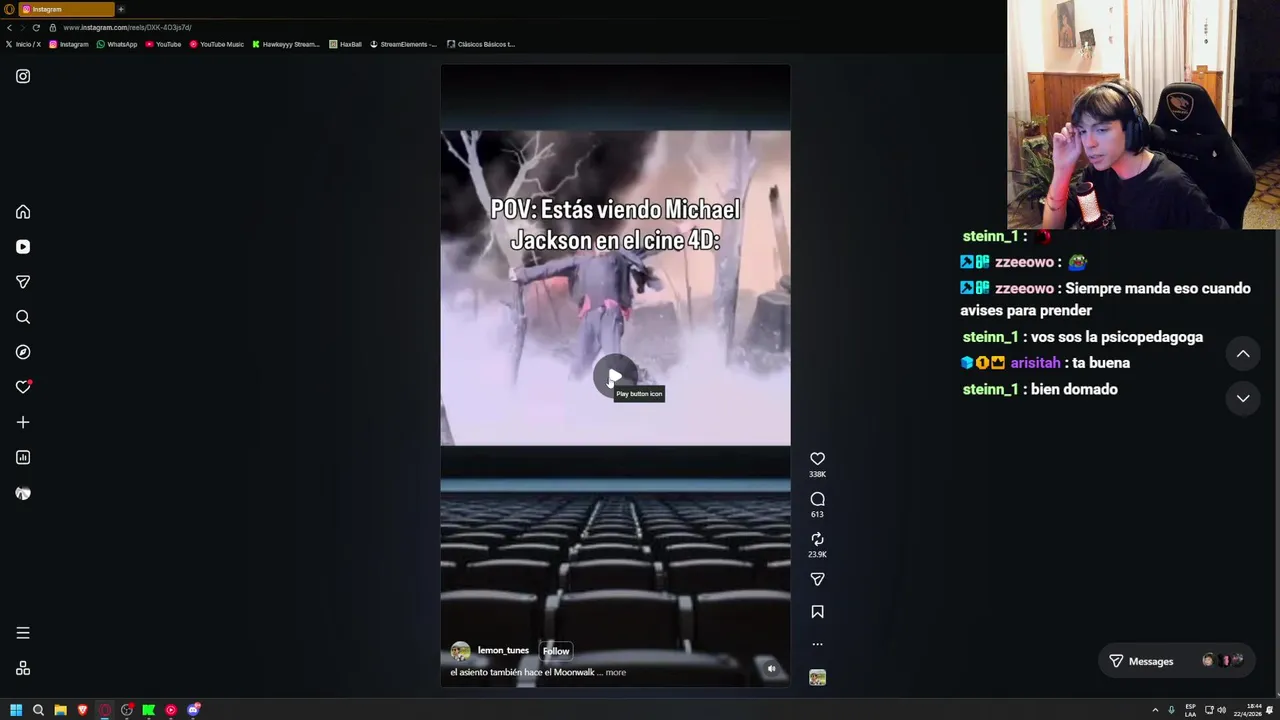Image resolution: width=1280 pixels, height=720 pixels.
Task: Like the reel with the heart icon
Action: coord(817,458)
